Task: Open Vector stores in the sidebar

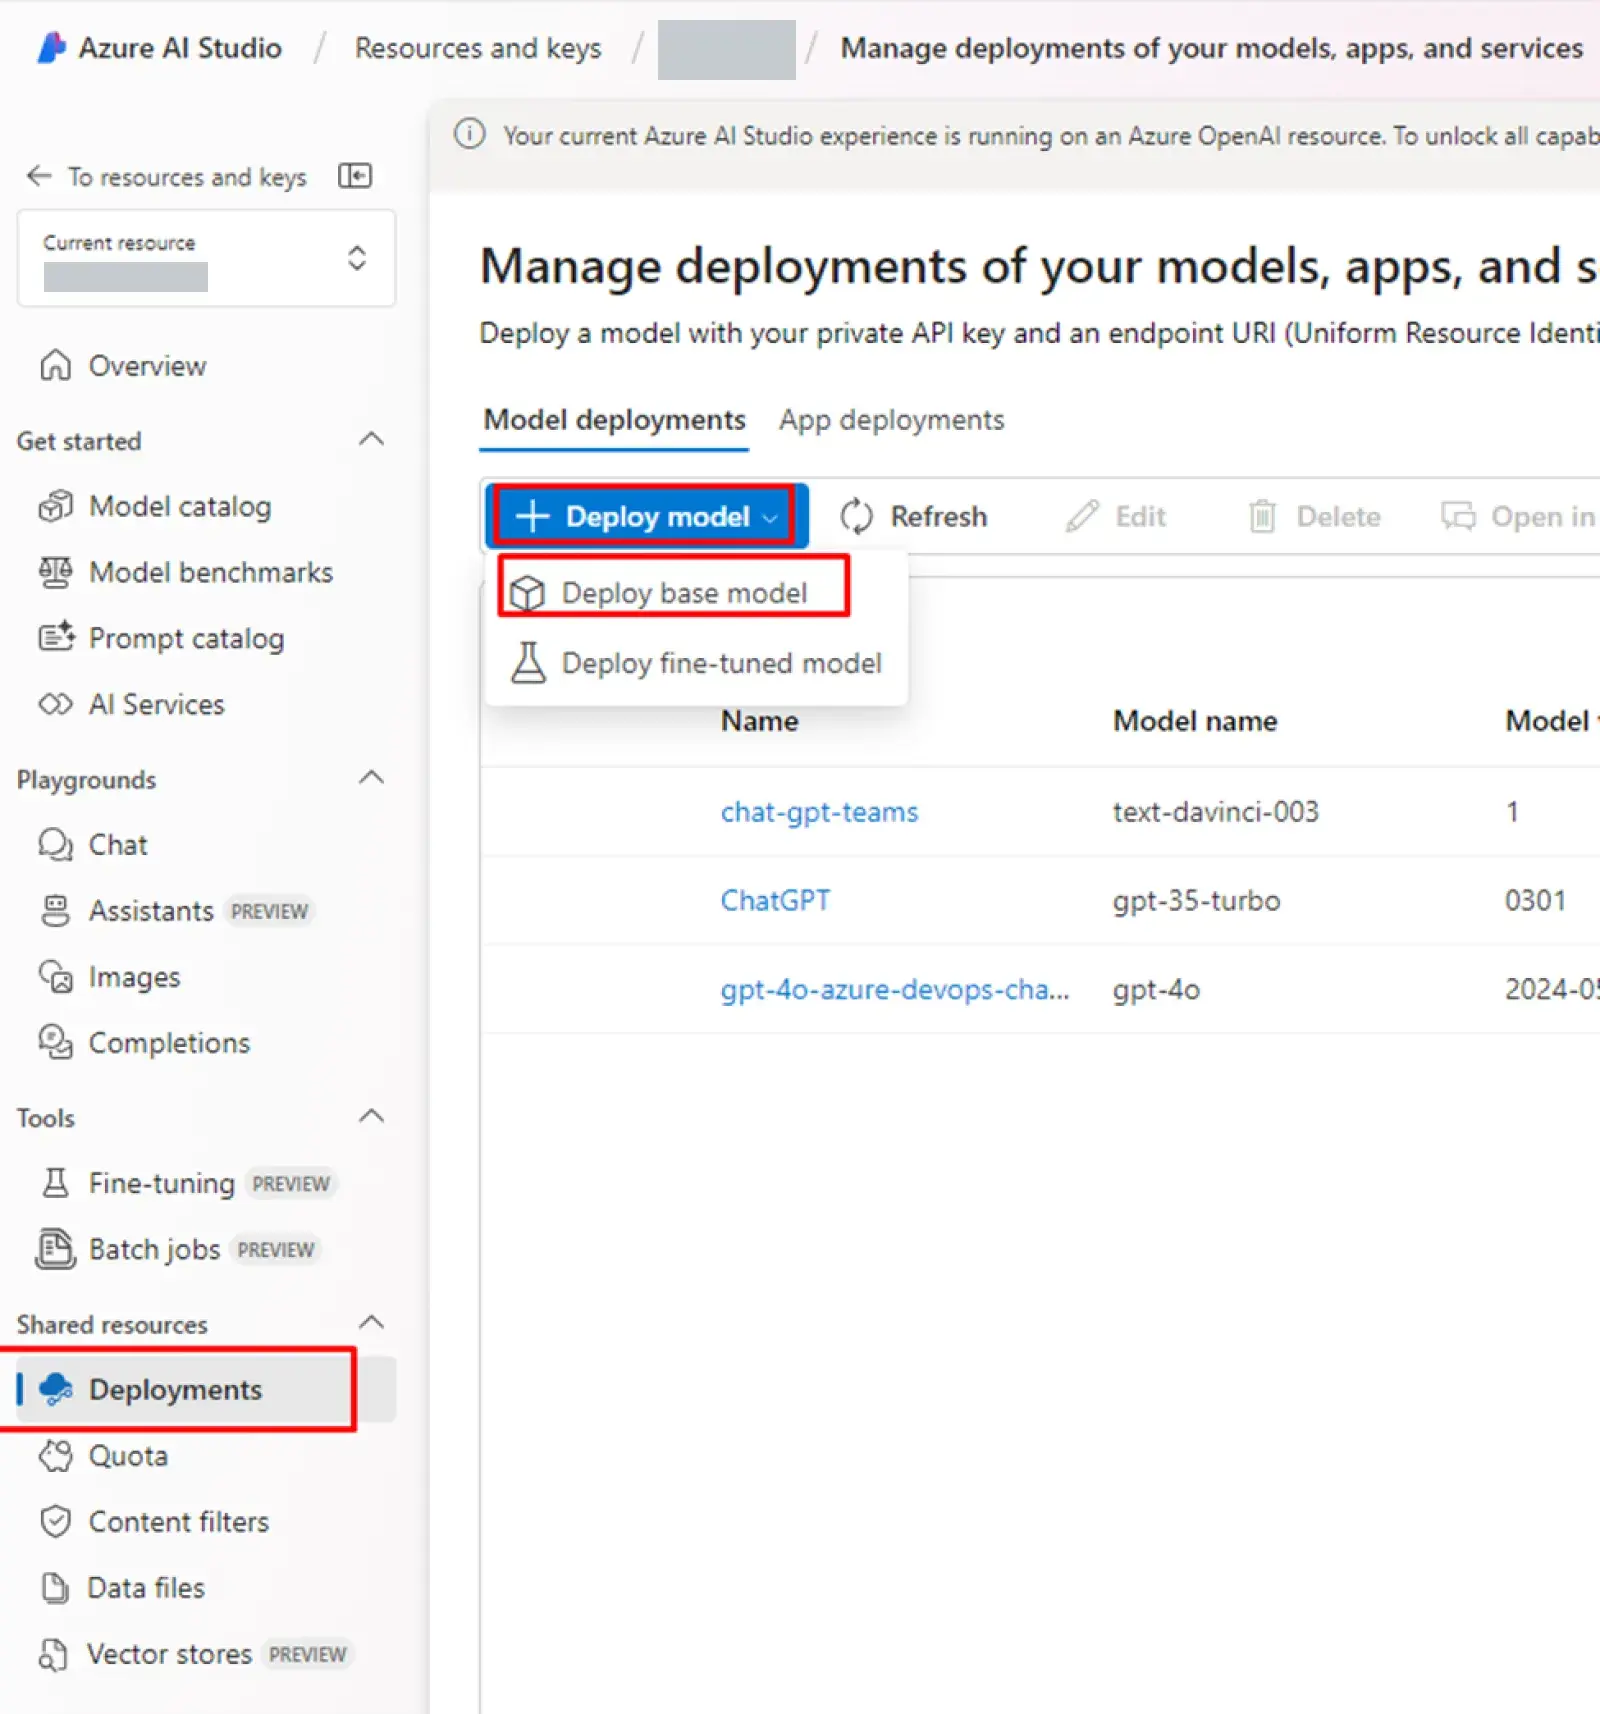Action: pos(169,1654)
